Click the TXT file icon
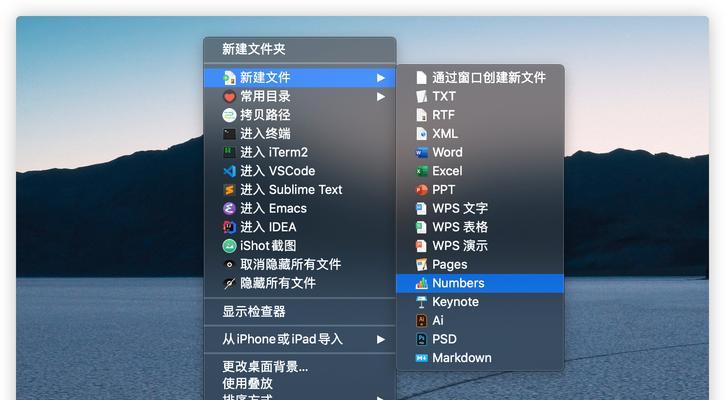The height and width of the screenshot is (400, 725). [421, 97]
